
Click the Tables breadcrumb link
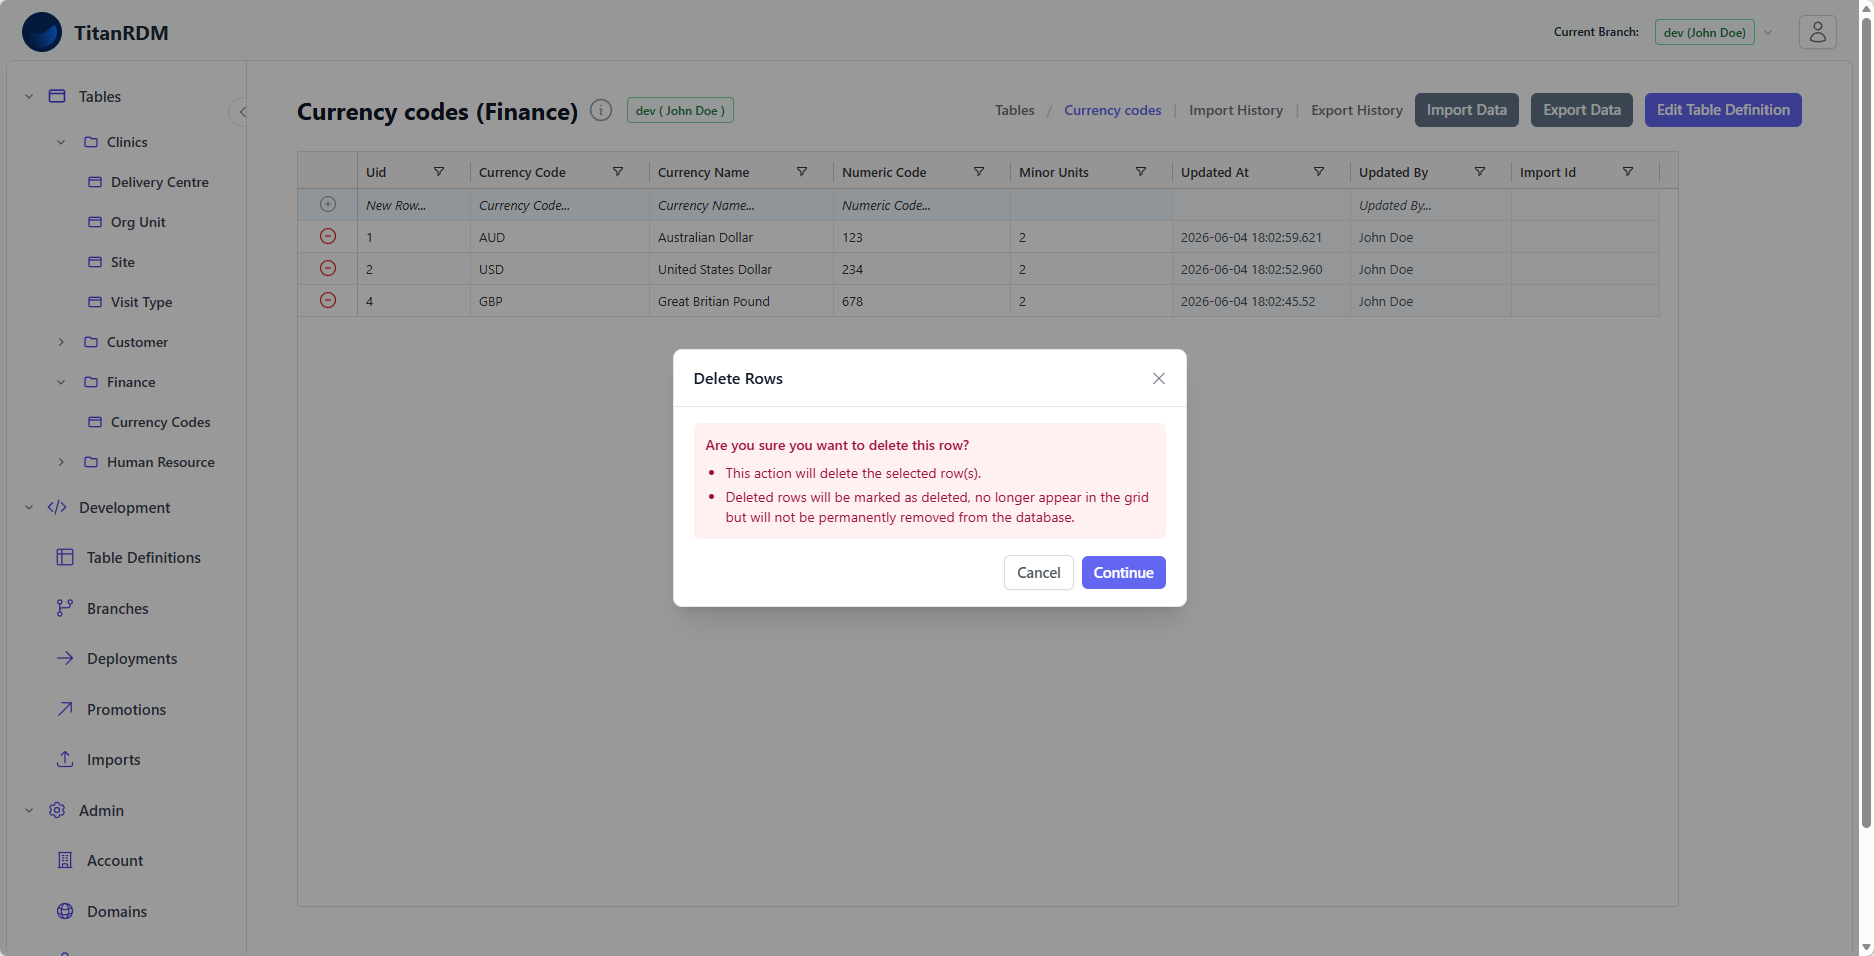[x=1015, y=110]
